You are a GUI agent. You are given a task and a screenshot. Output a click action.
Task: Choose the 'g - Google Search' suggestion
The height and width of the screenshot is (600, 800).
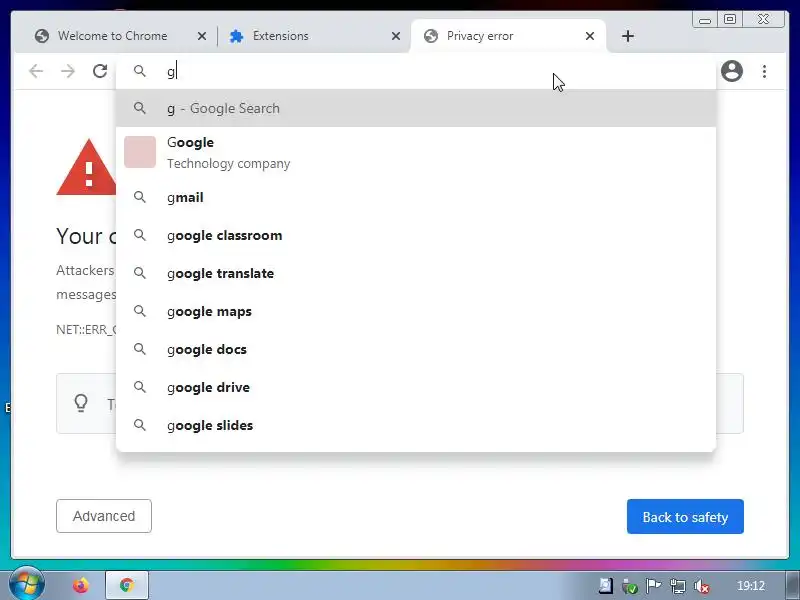416,108
